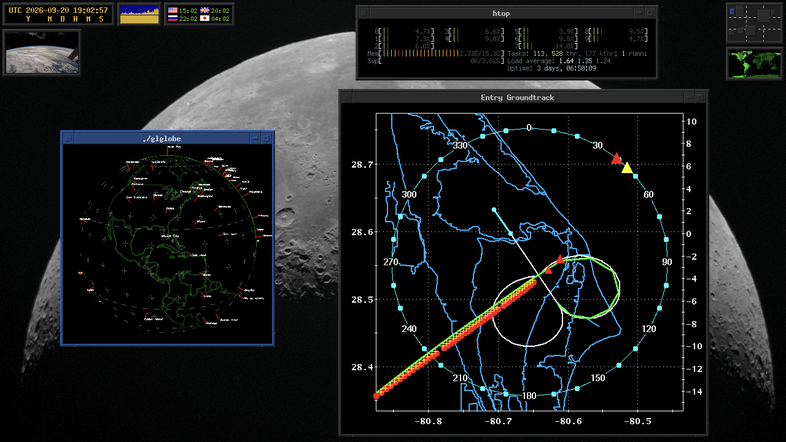The width and height of the screenshot is (786, 442).
Task: Click the 300 compass heading label
Action: pos(409,194)
